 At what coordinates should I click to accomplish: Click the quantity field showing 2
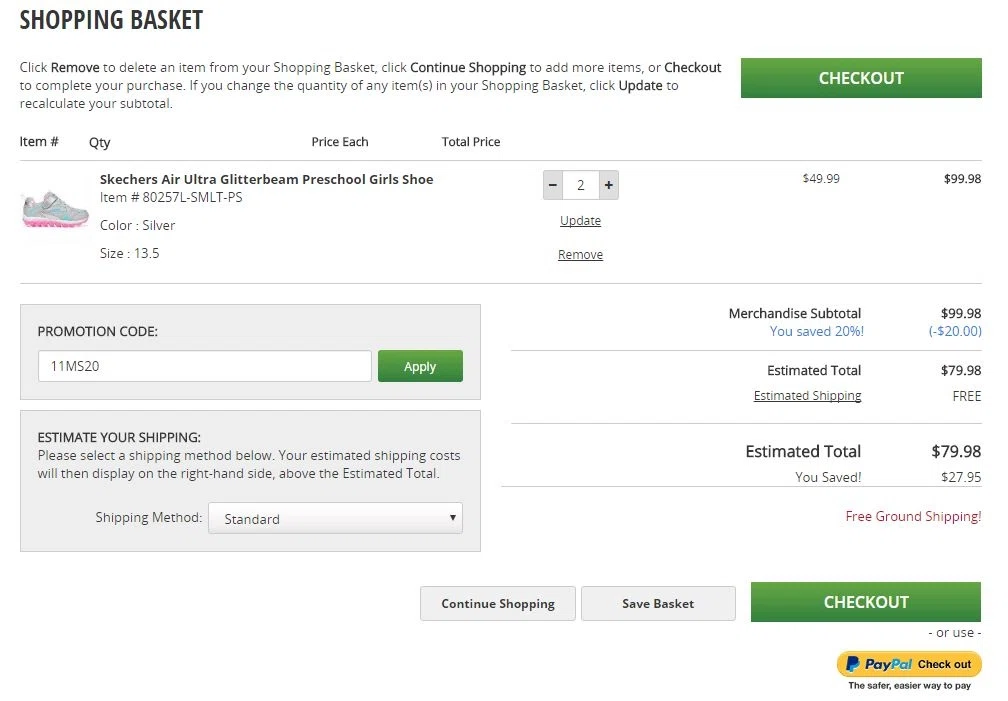tap(580, 185)
